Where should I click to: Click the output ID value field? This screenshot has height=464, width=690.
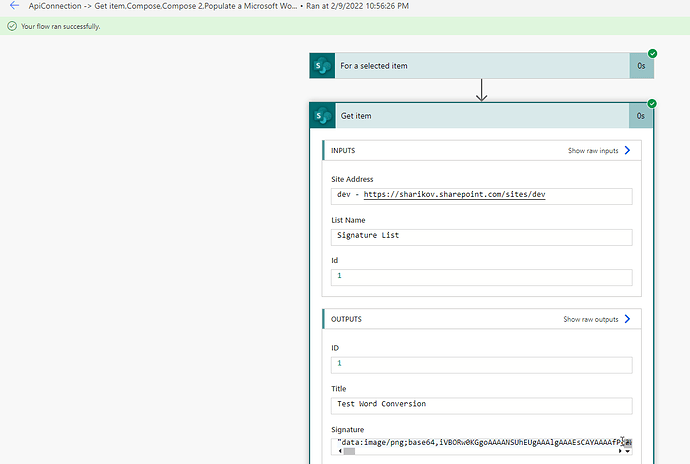click(x=481, y=365)
